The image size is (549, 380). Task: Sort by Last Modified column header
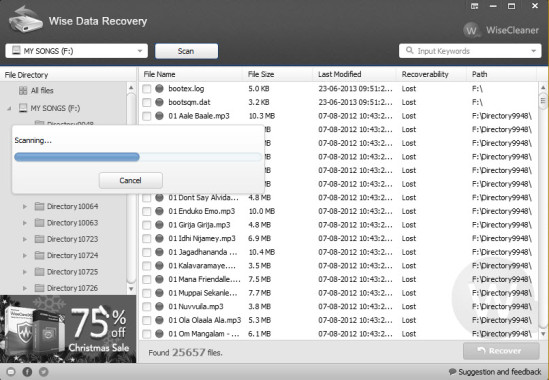pyautogui.click(x=355, y=74)
